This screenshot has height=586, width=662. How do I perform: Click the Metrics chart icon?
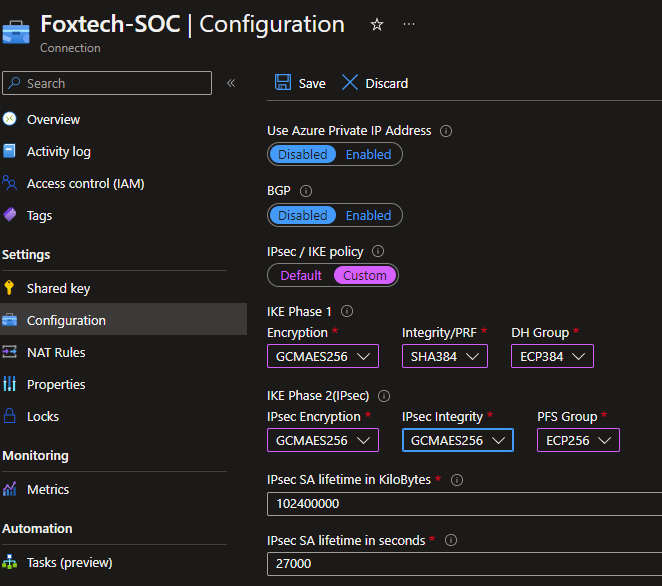[9, 489]
